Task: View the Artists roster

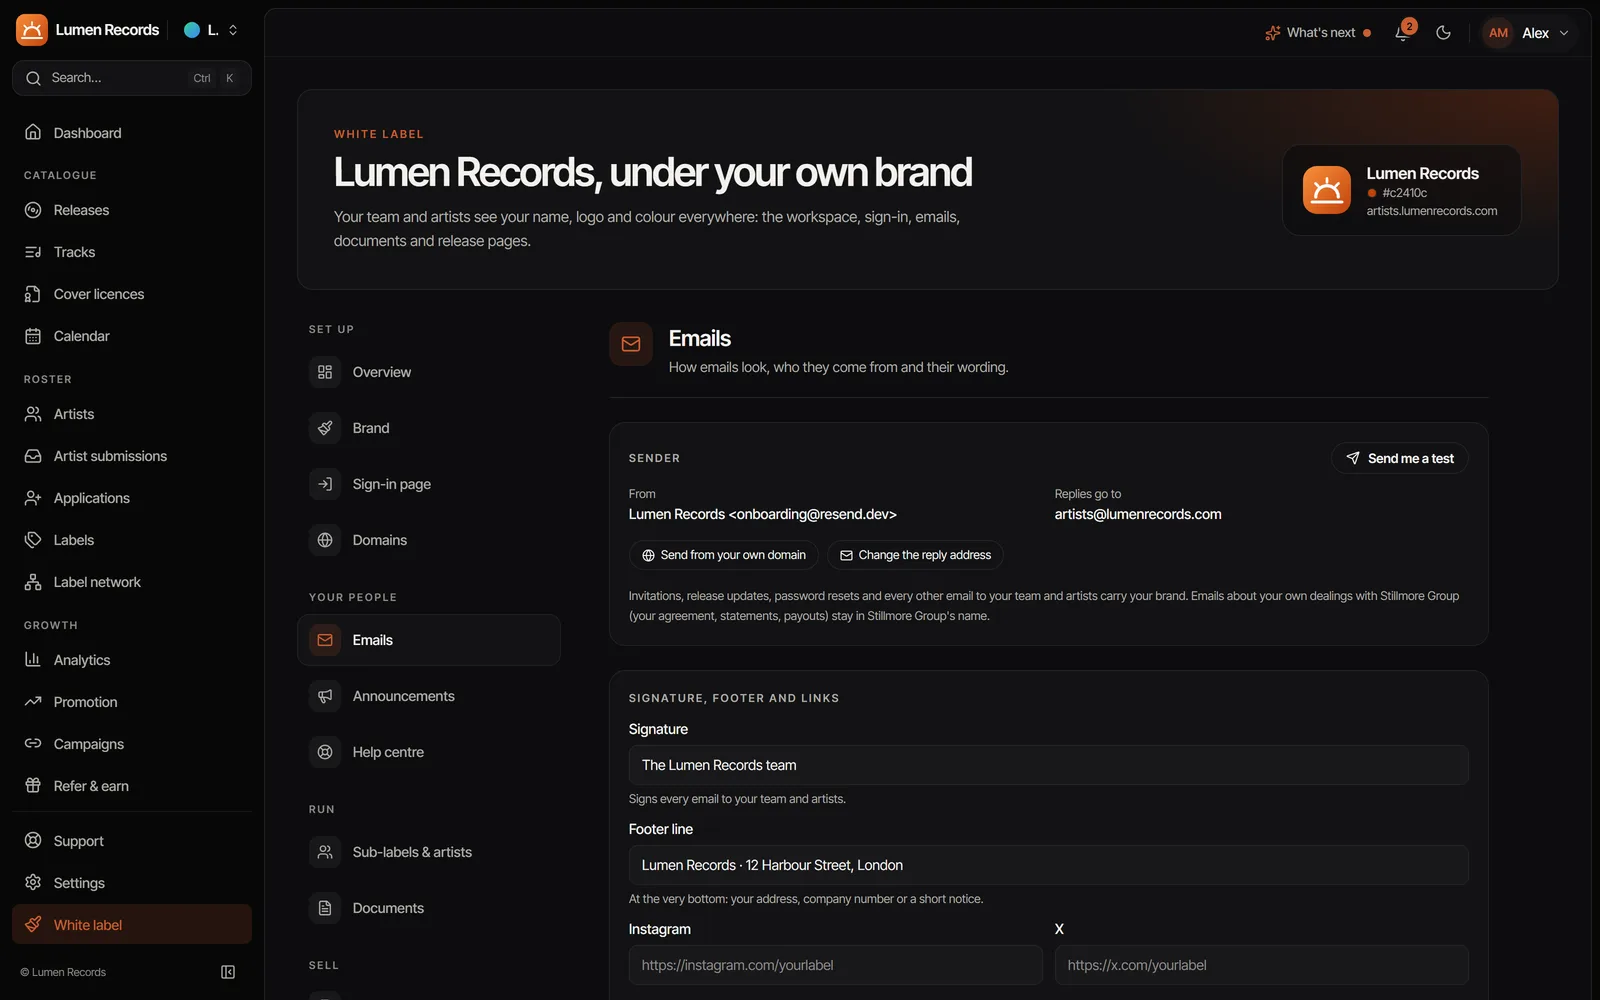Action: 132,414
